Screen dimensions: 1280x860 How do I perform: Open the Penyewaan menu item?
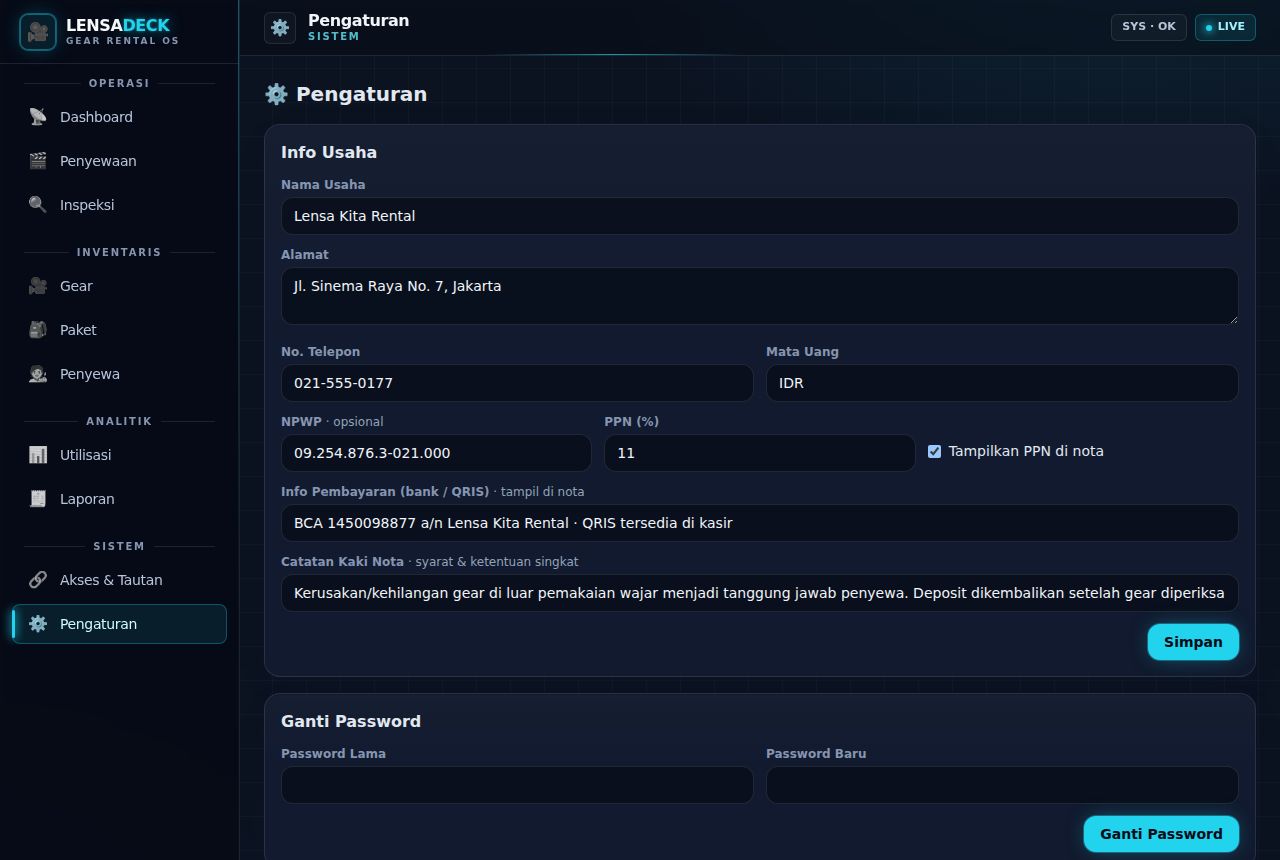coord(119,161)
